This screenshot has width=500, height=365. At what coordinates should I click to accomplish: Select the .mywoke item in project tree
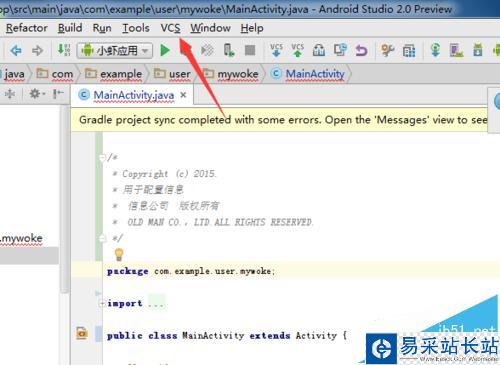point(22,238)
